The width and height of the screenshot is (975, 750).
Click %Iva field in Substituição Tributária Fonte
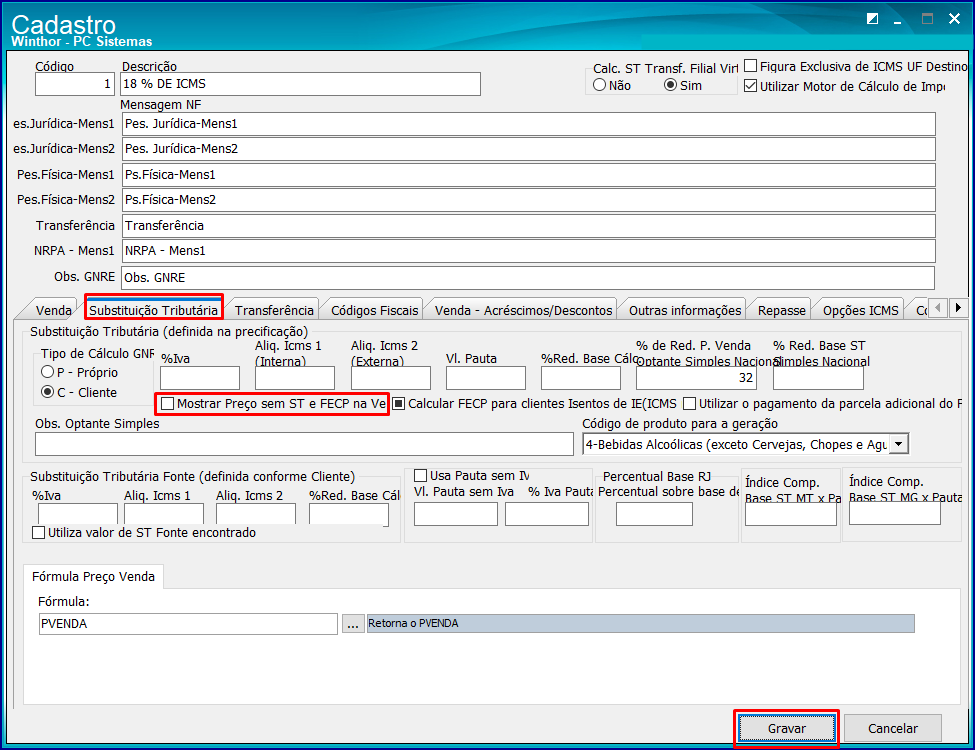[x=78, y=514]
